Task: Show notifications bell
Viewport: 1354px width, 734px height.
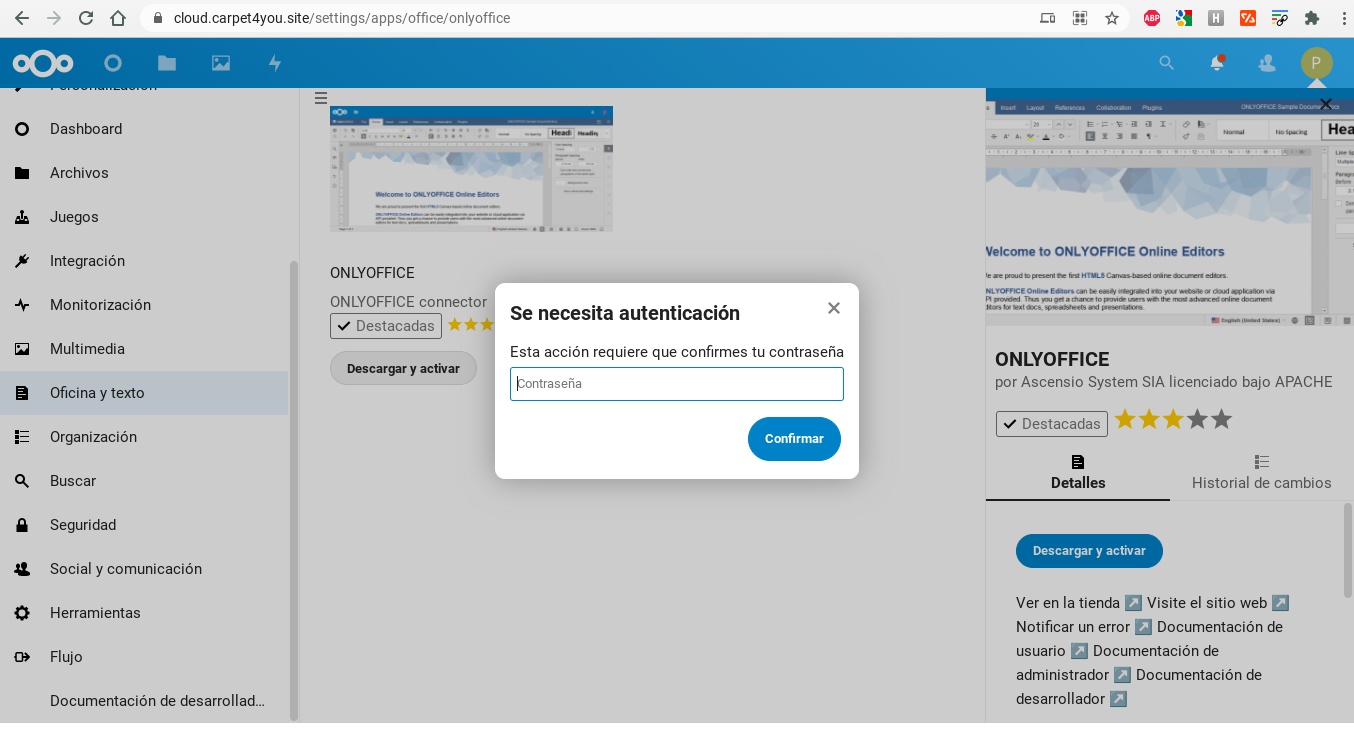Action: click(x=1216, y=63)
